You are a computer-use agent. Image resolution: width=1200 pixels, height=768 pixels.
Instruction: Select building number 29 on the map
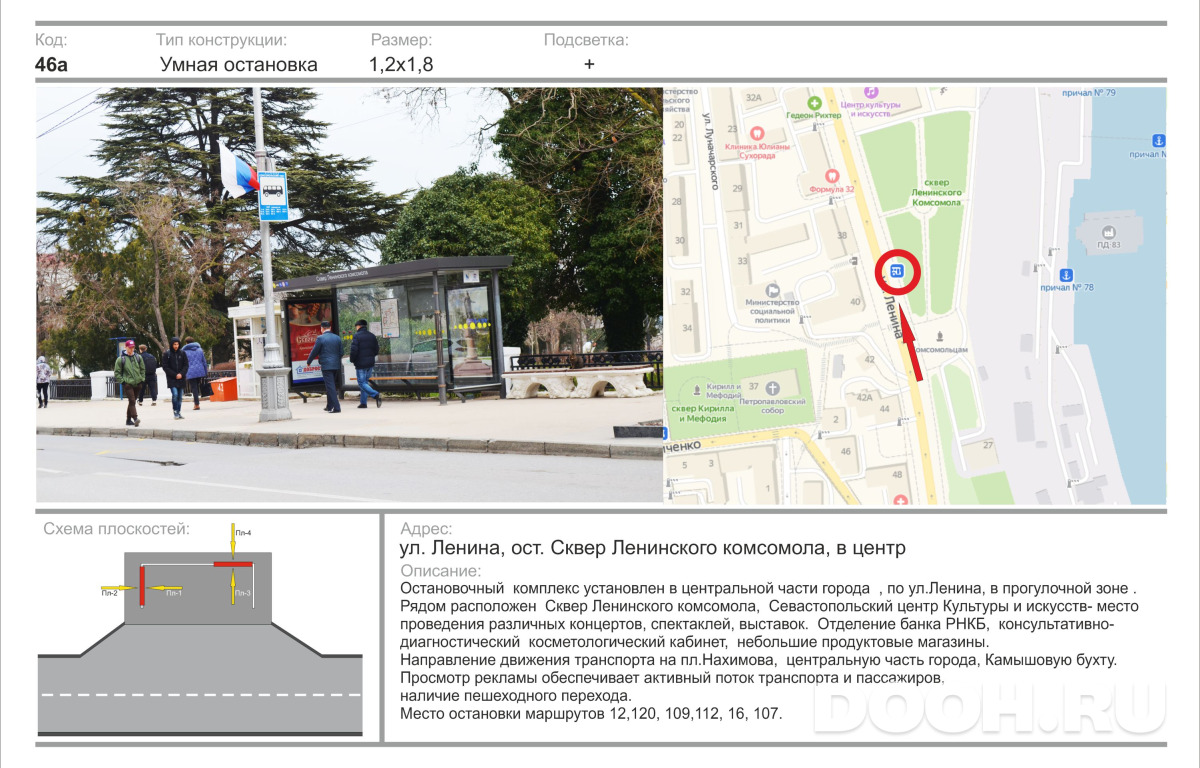738,188
